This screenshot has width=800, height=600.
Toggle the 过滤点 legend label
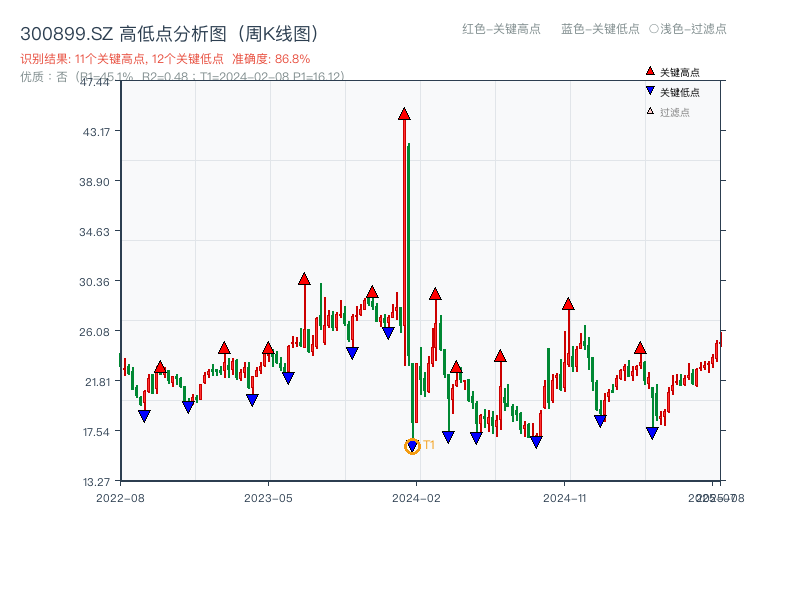point(674,112)
